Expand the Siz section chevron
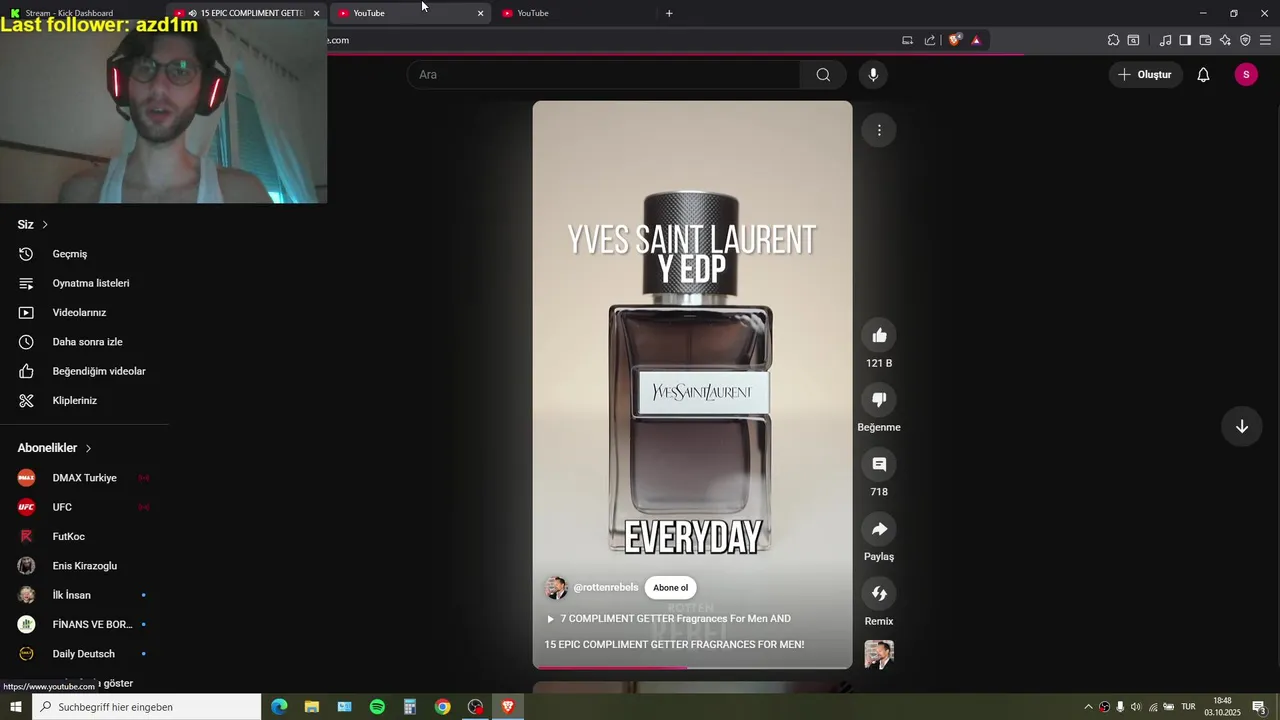Viewport: 1280px width, 720px height. coord(45,225)
